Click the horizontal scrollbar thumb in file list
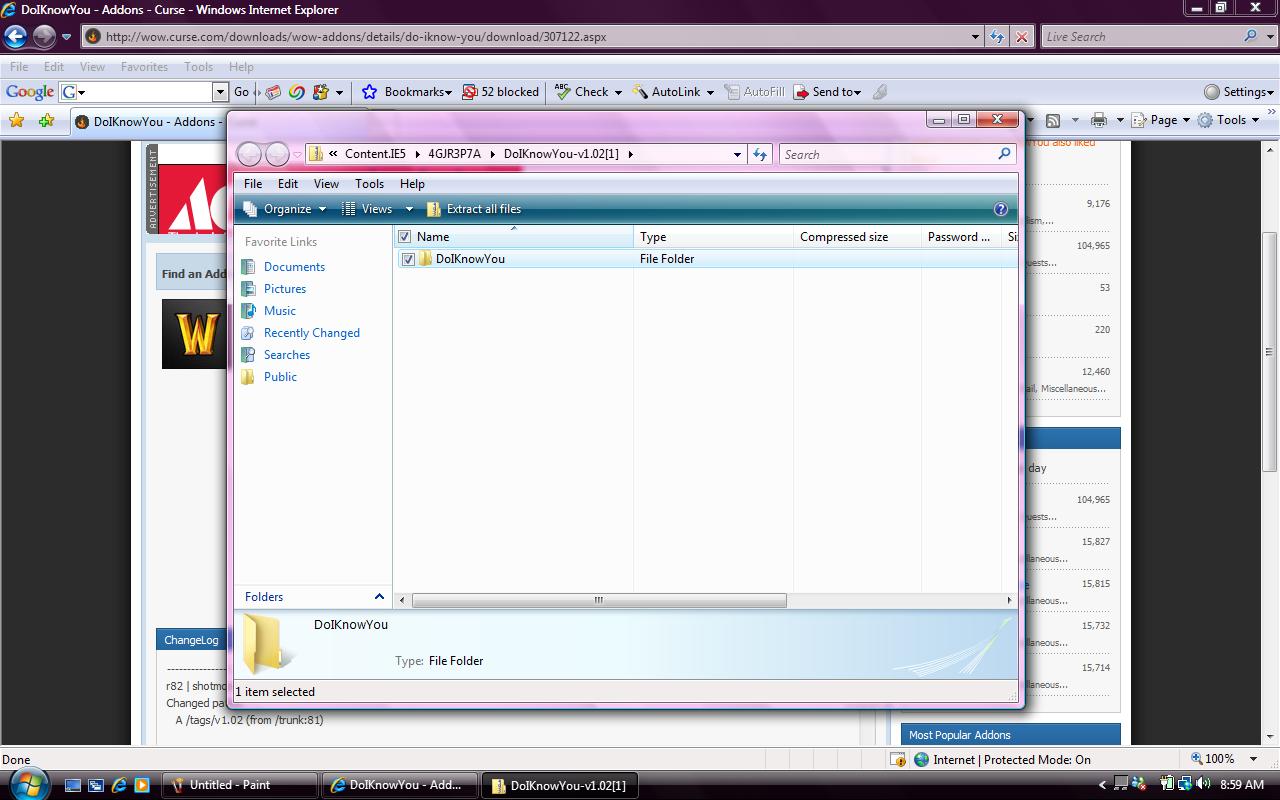Image resolution: width=1280 pixels, height=800 pixels. 599,600
